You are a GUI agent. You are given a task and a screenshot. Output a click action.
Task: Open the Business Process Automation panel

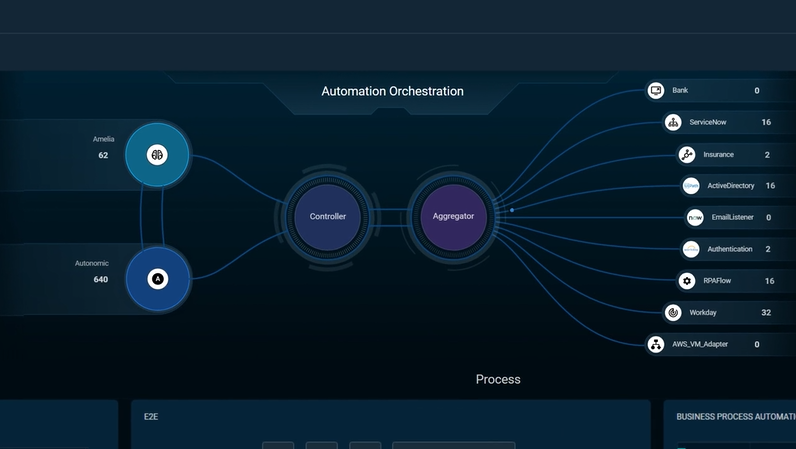pos(735,416)
